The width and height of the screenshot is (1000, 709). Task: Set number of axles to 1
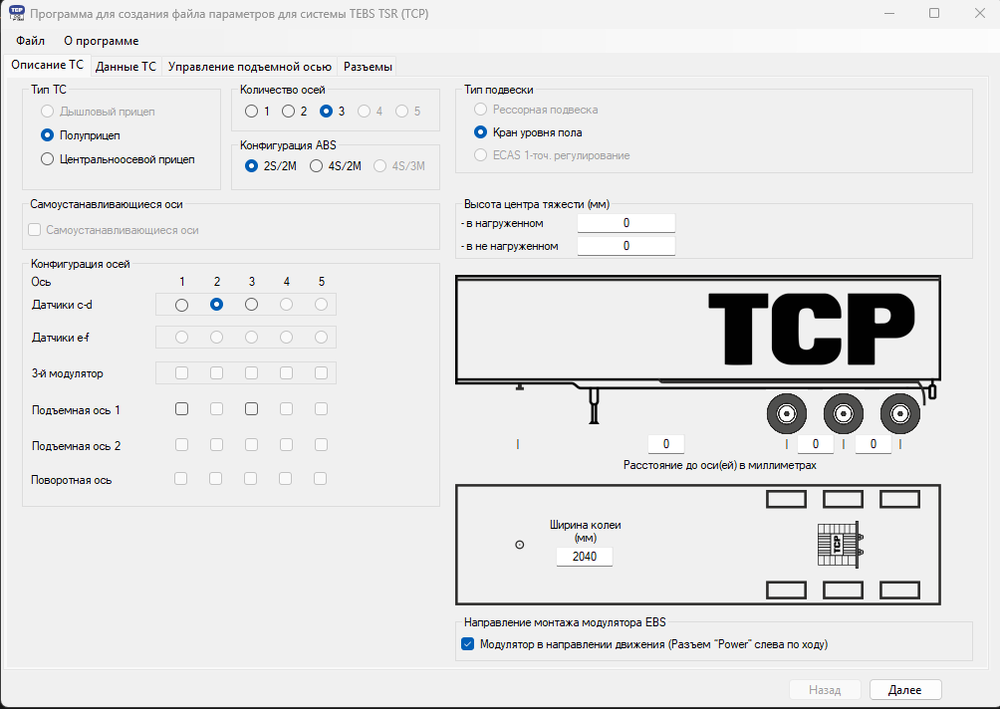click(258, 111)
